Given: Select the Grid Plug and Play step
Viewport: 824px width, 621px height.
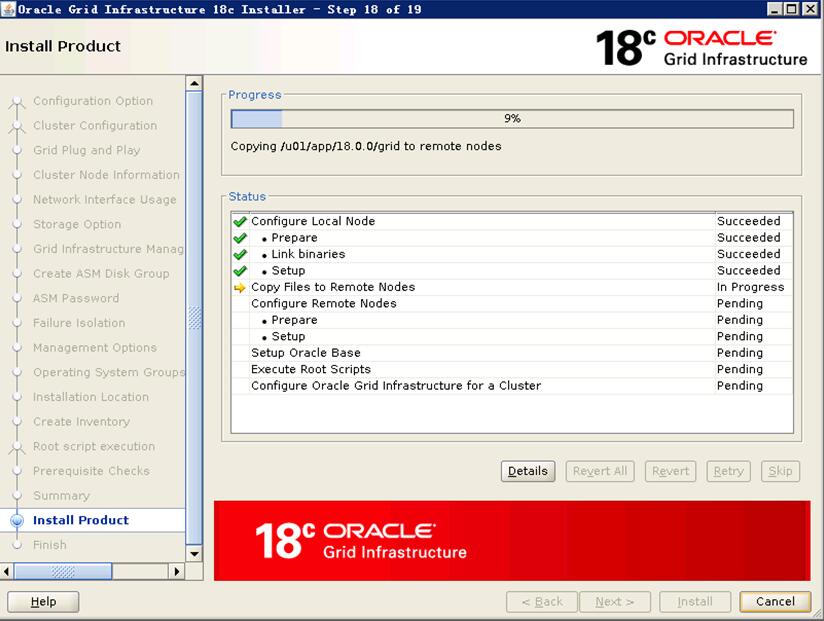Looking at the screenshot, I should (x=87, y=150).
